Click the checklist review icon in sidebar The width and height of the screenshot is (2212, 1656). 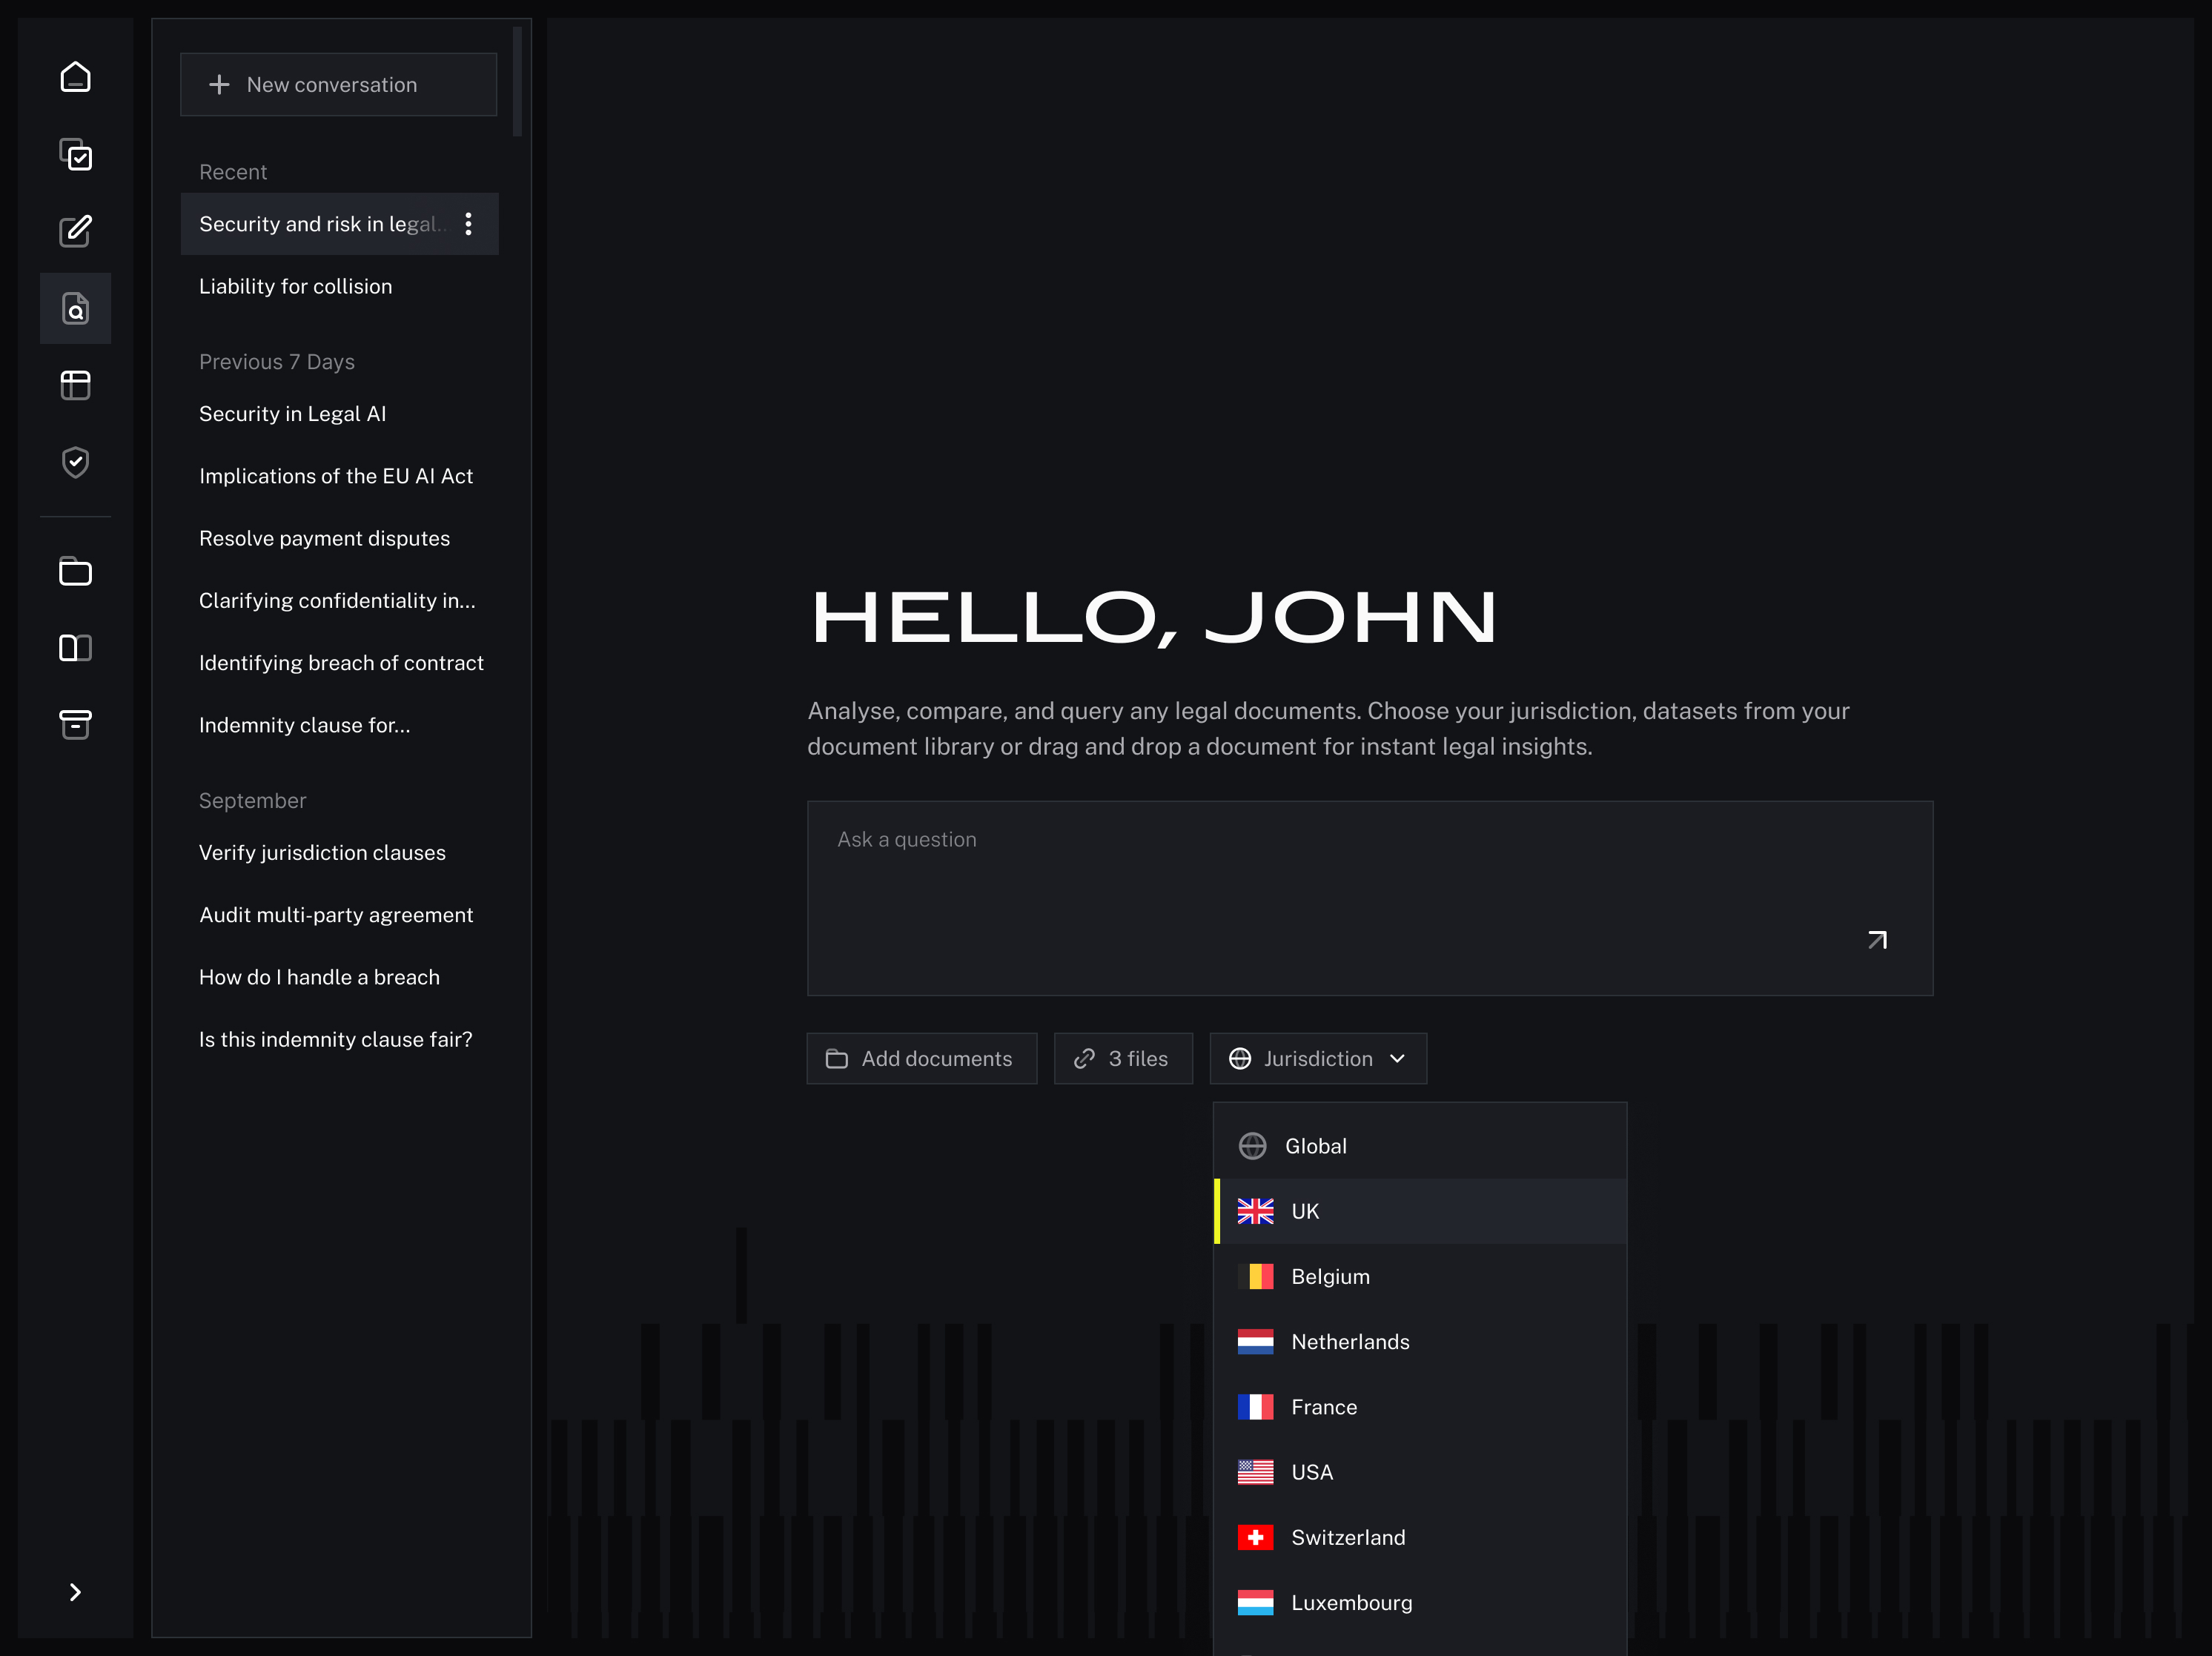tap(75, 155)
